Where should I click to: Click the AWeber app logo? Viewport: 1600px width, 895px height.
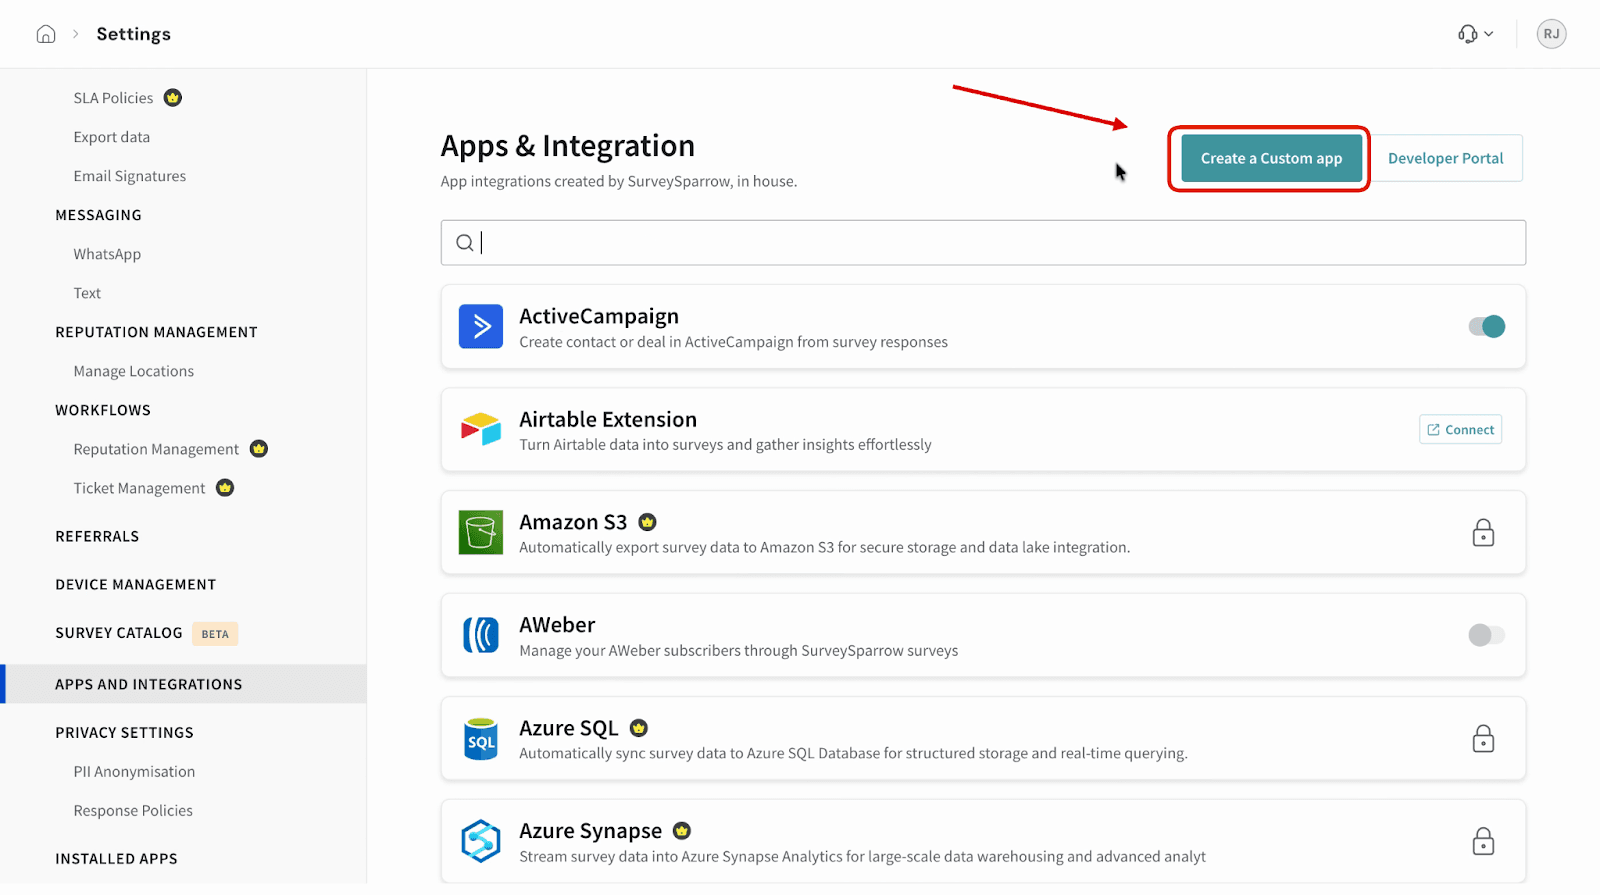pos(481,636)
